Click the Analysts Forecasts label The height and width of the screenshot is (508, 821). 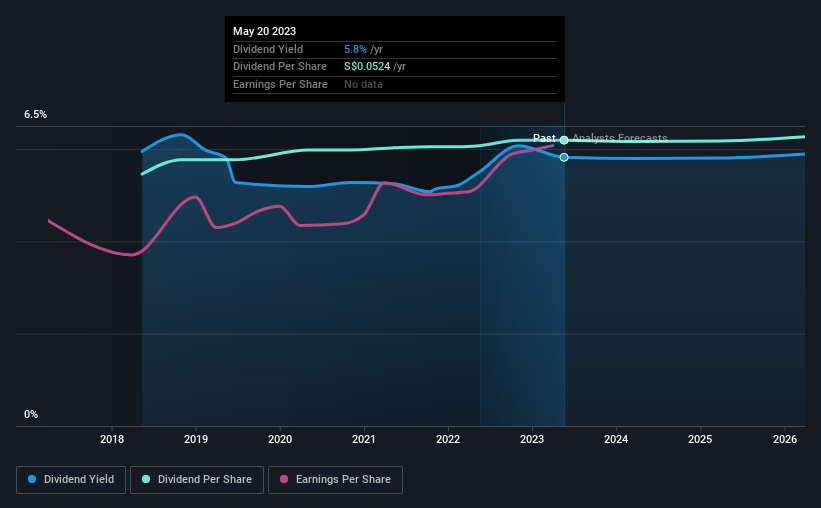click(619, 138)
